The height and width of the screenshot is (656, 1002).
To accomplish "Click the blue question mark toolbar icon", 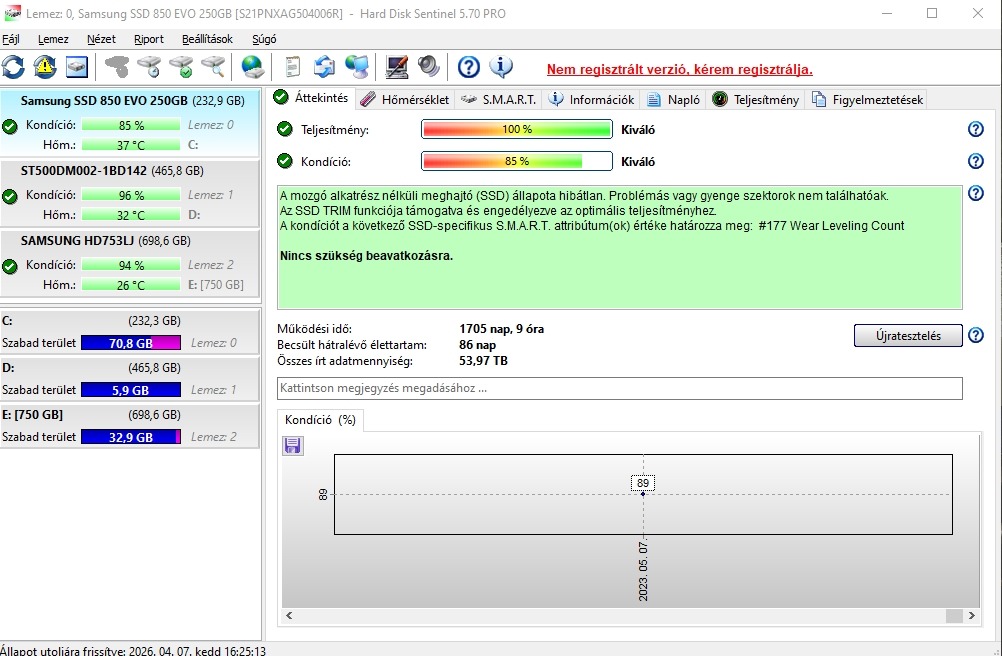I will click(468, 67).
